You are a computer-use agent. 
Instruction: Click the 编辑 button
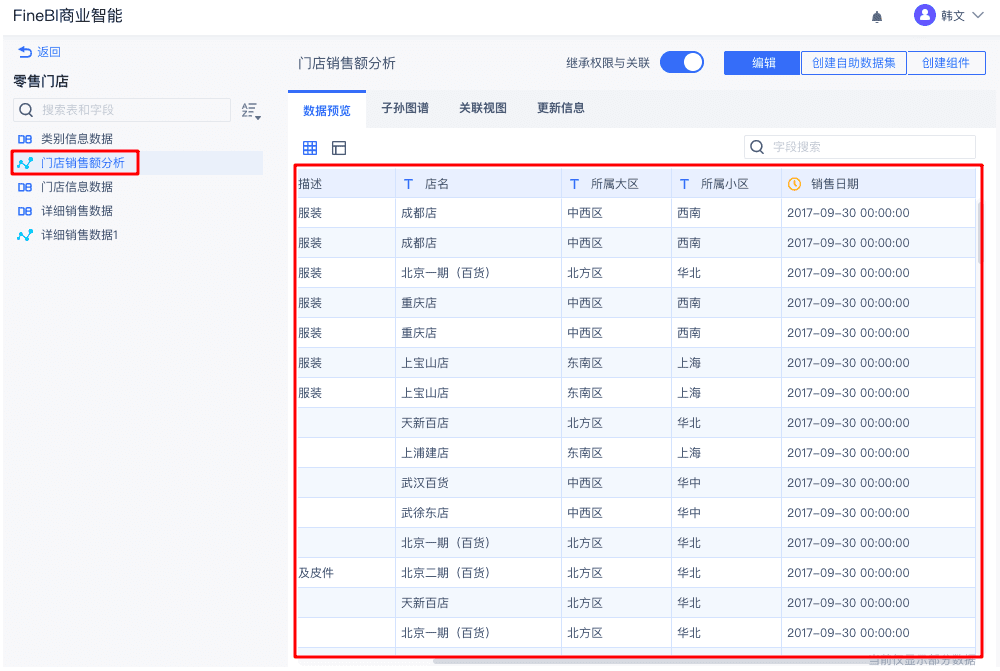(762, 62)
